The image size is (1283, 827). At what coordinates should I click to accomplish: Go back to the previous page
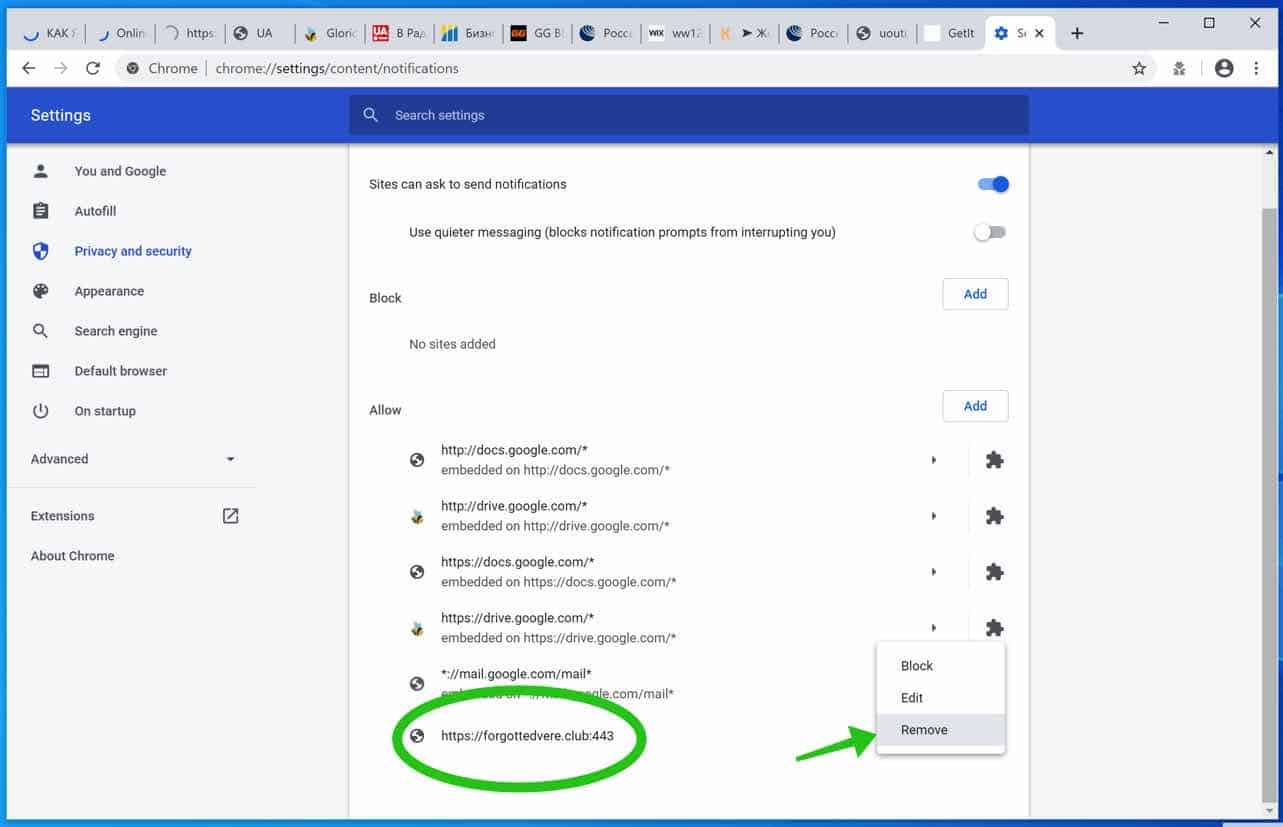coord(29,68)
